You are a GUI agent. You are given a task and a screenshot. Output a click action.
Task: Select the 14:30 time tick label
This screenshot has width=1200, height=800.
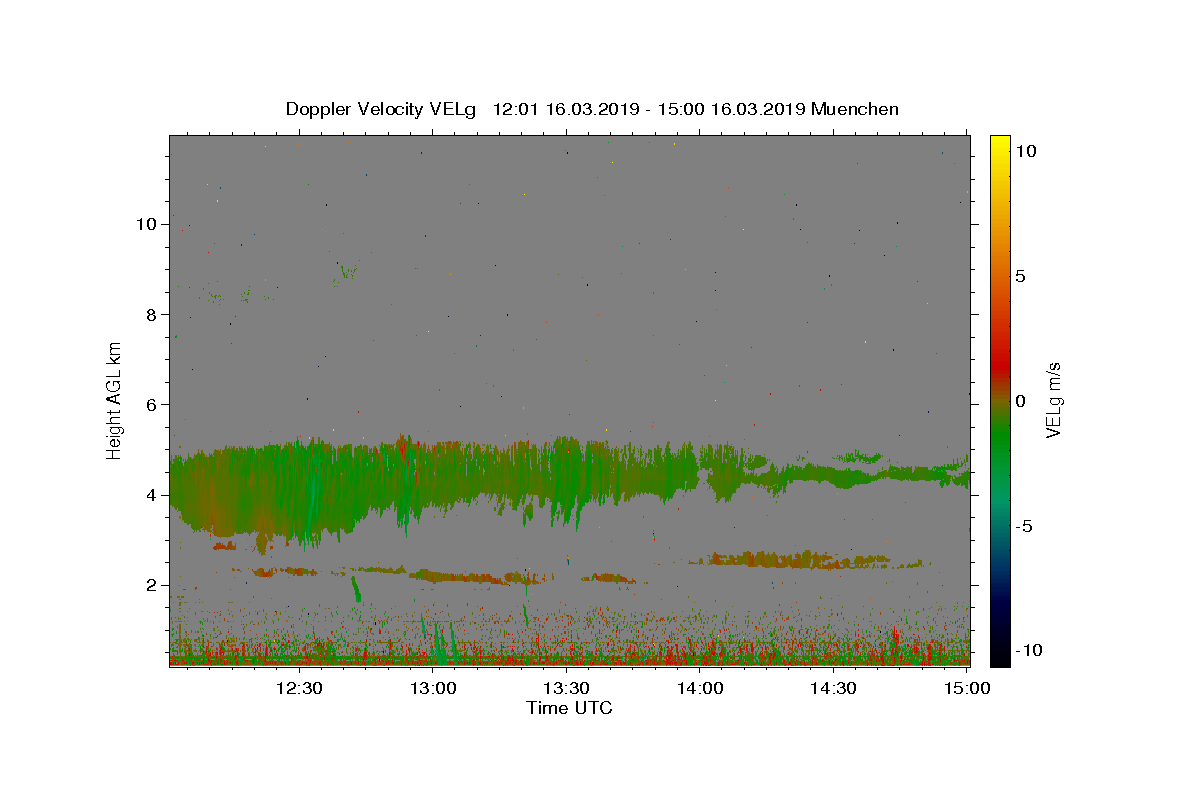[x=833, y=688]
